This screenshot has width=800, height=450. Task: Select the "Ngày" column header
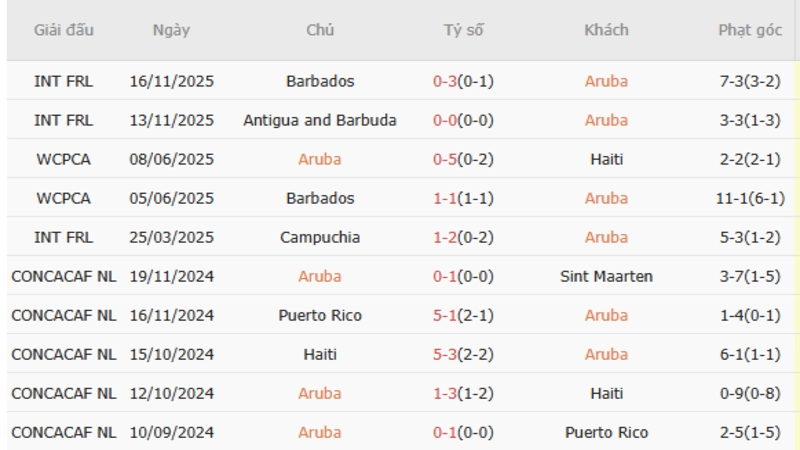171,30
